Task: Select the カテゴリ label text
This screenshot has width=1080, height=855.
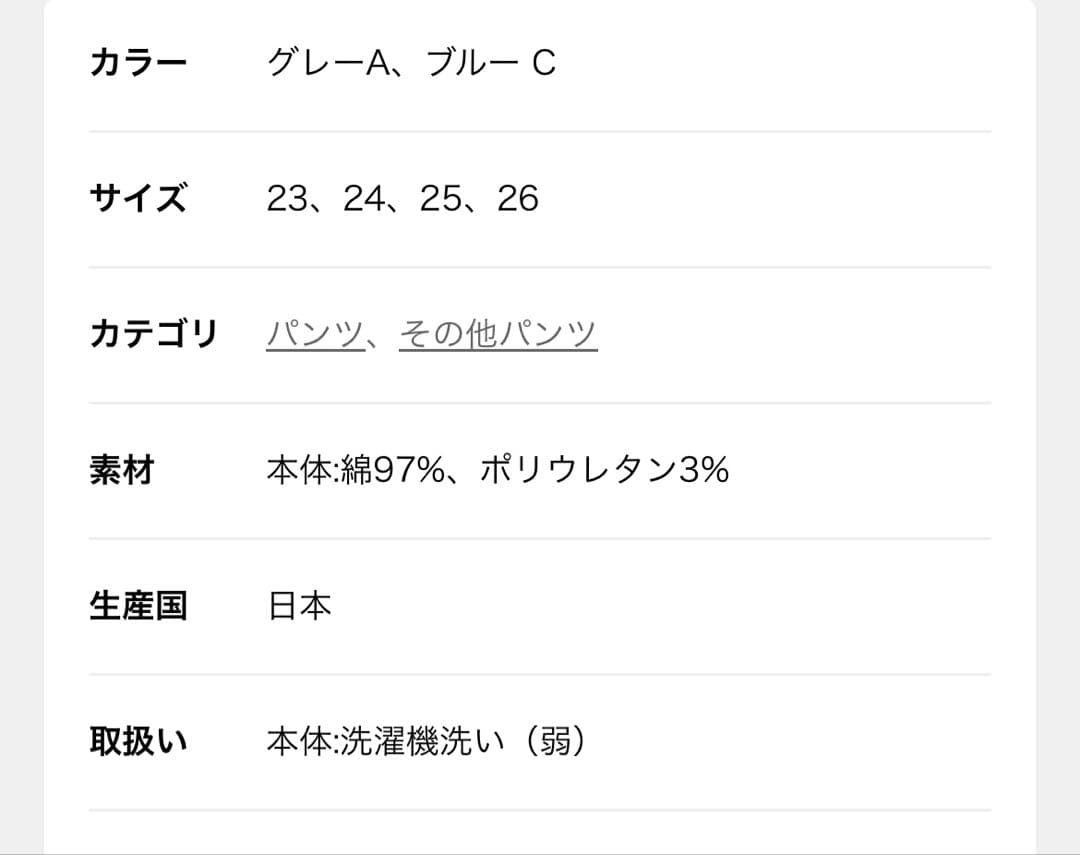Action: pos(153,334)
